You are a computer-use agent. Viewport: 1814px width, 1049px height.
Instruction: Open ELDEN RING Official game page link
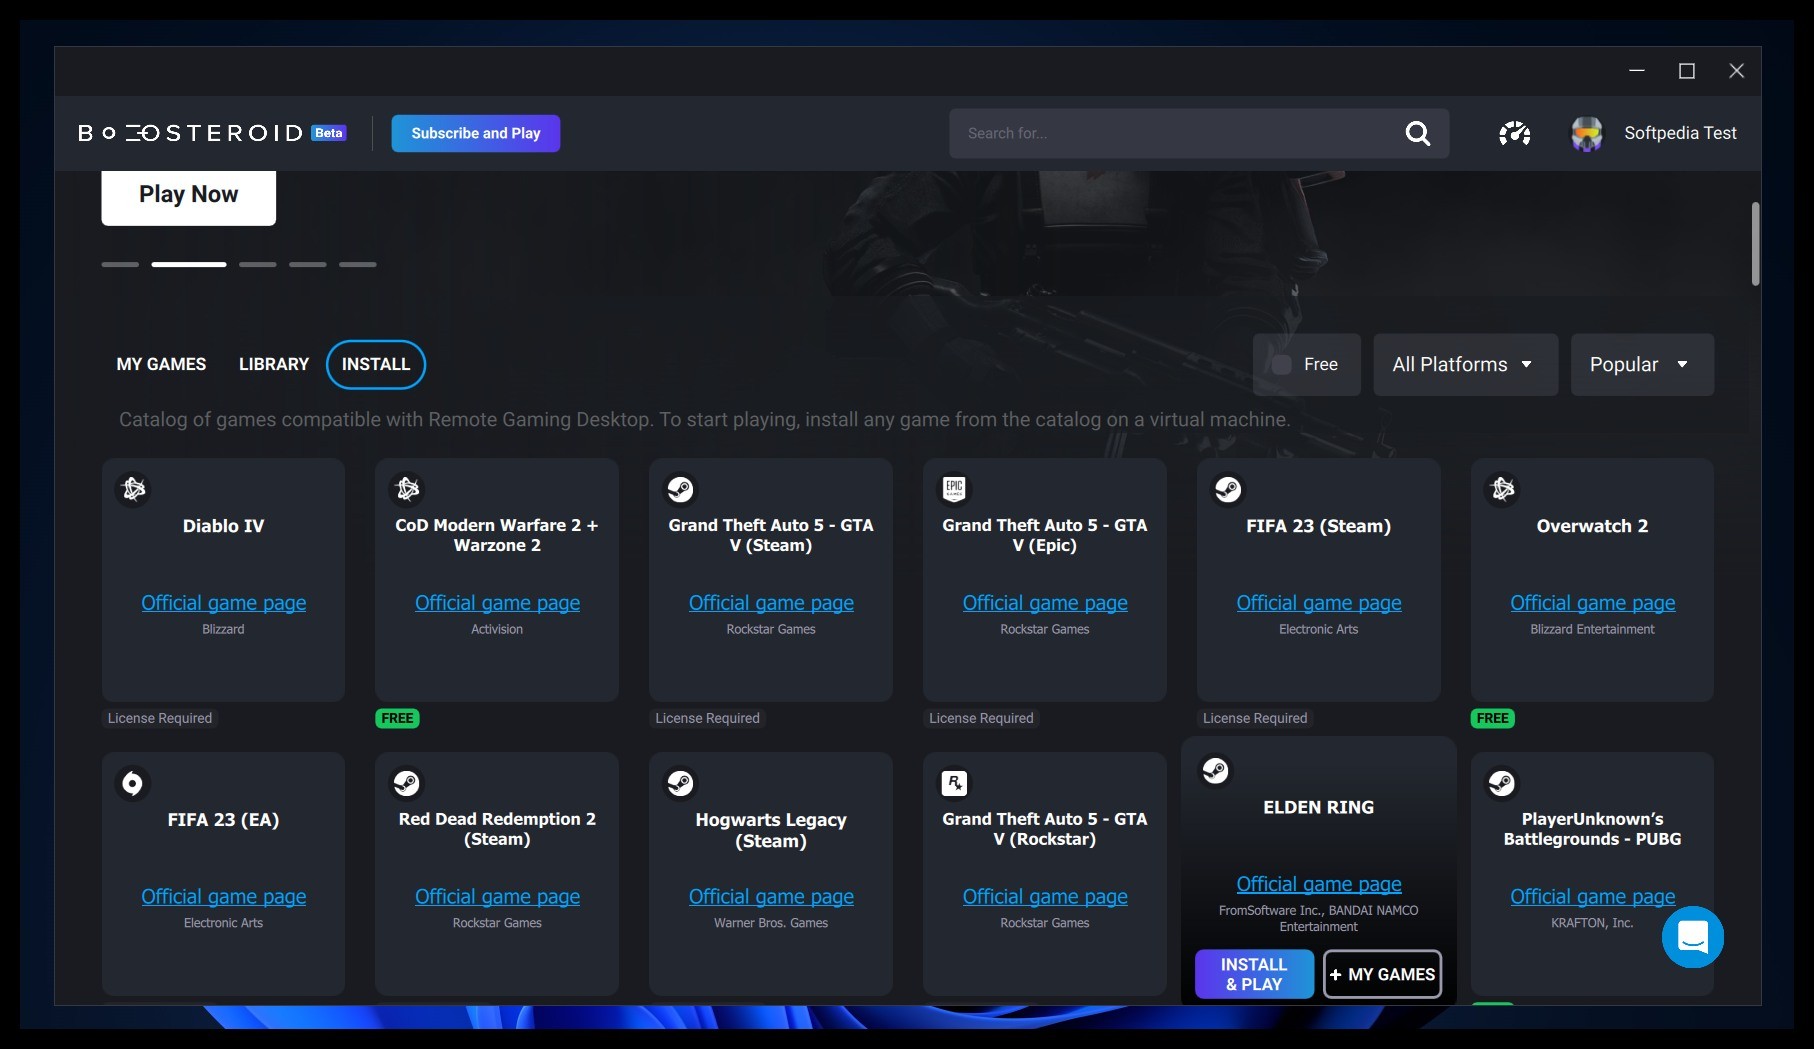click(x=1319, y=884)
